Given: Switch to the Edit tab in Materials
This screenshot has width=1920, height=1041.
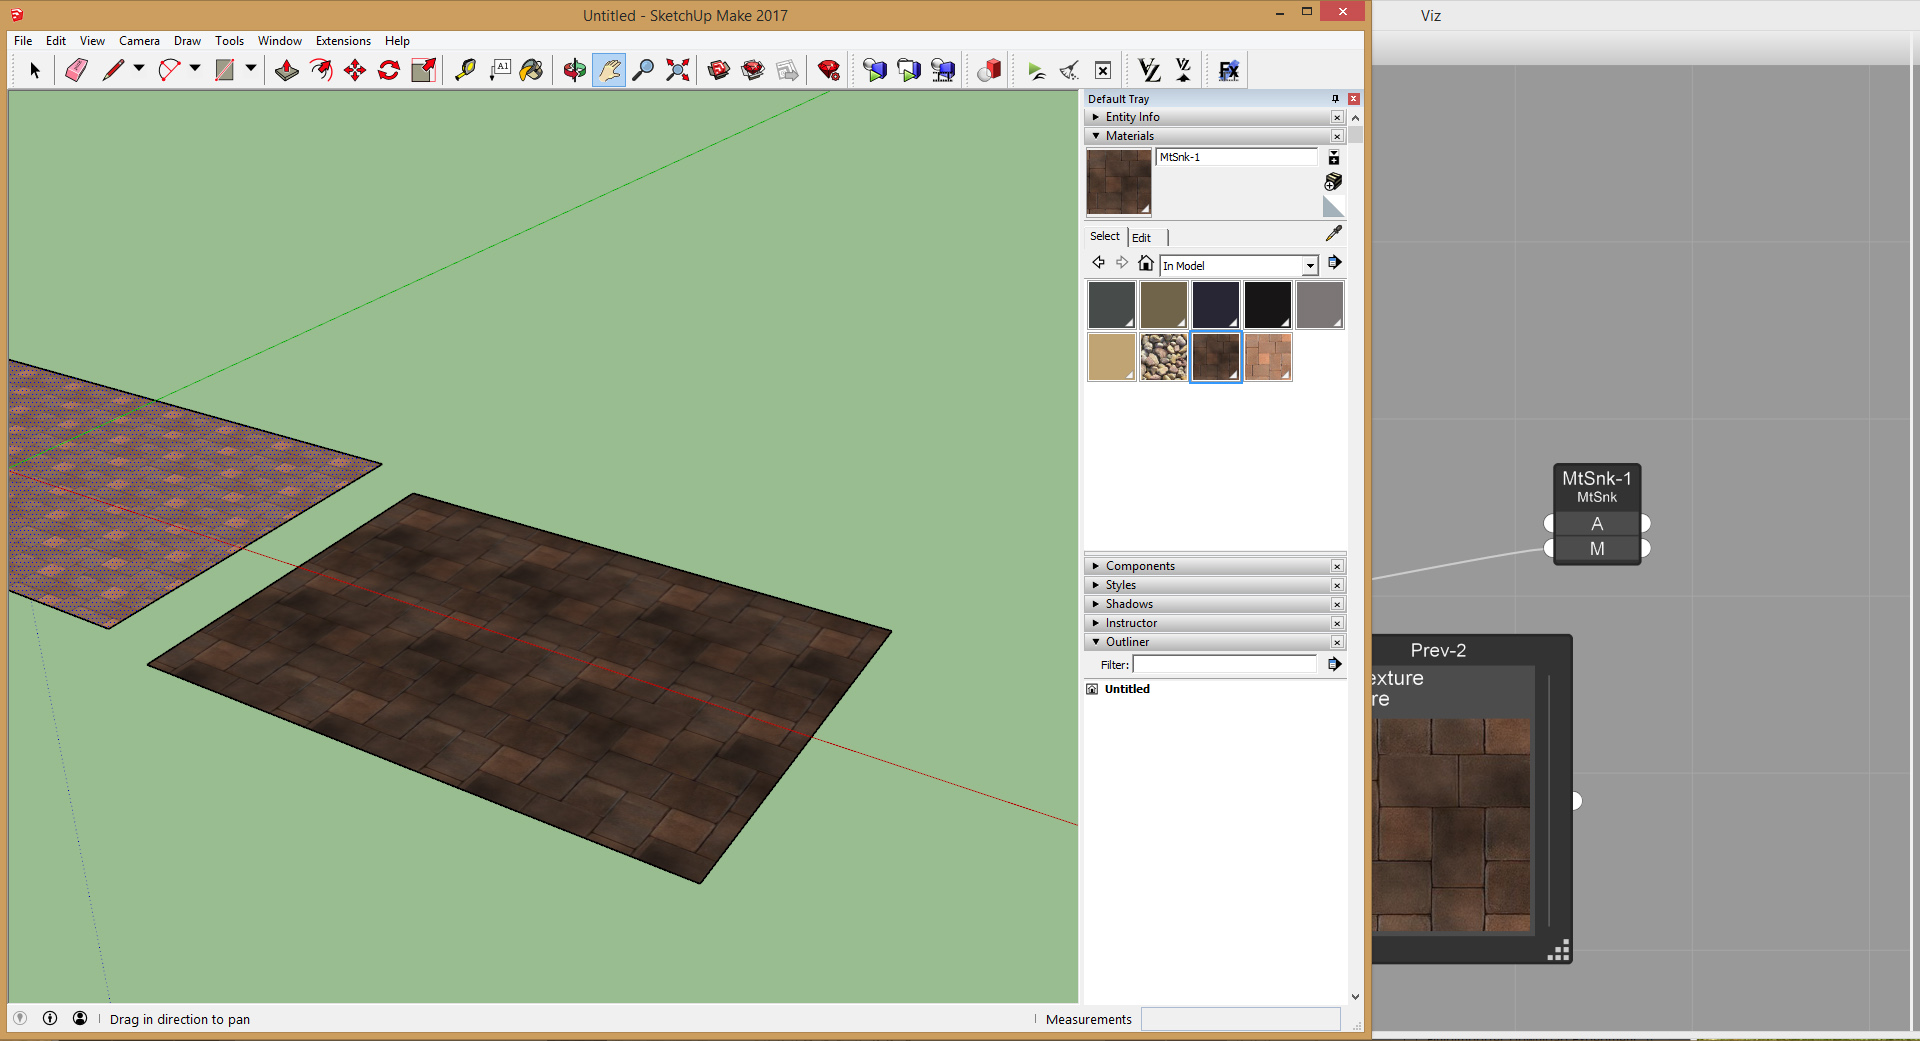Looking at the screenshot, I should point(1141,237).
